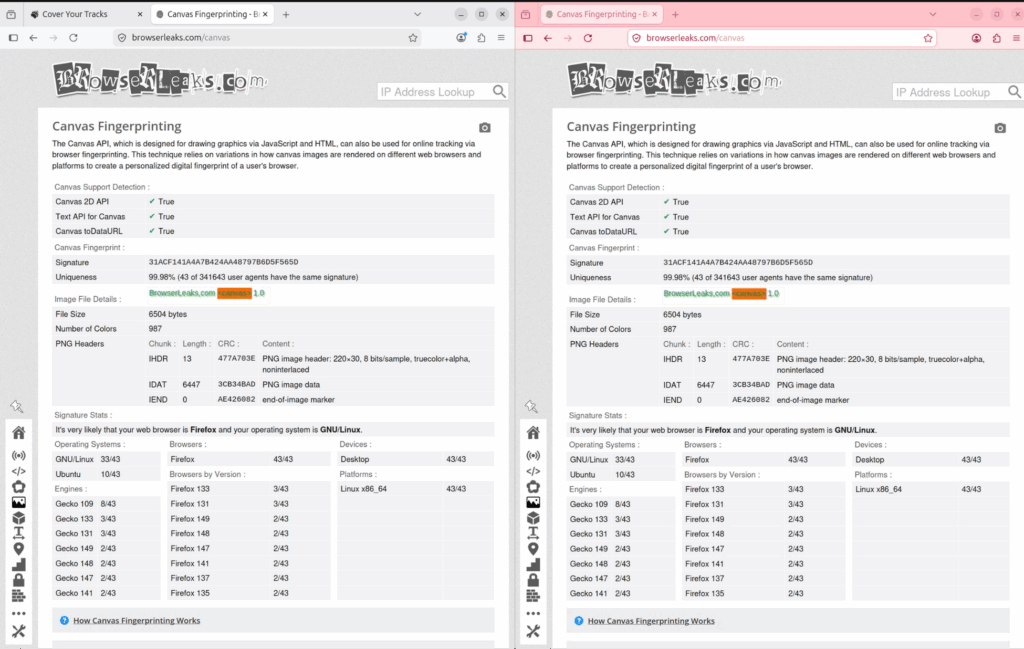Bookmark the page with left window's star

(413, 38)
